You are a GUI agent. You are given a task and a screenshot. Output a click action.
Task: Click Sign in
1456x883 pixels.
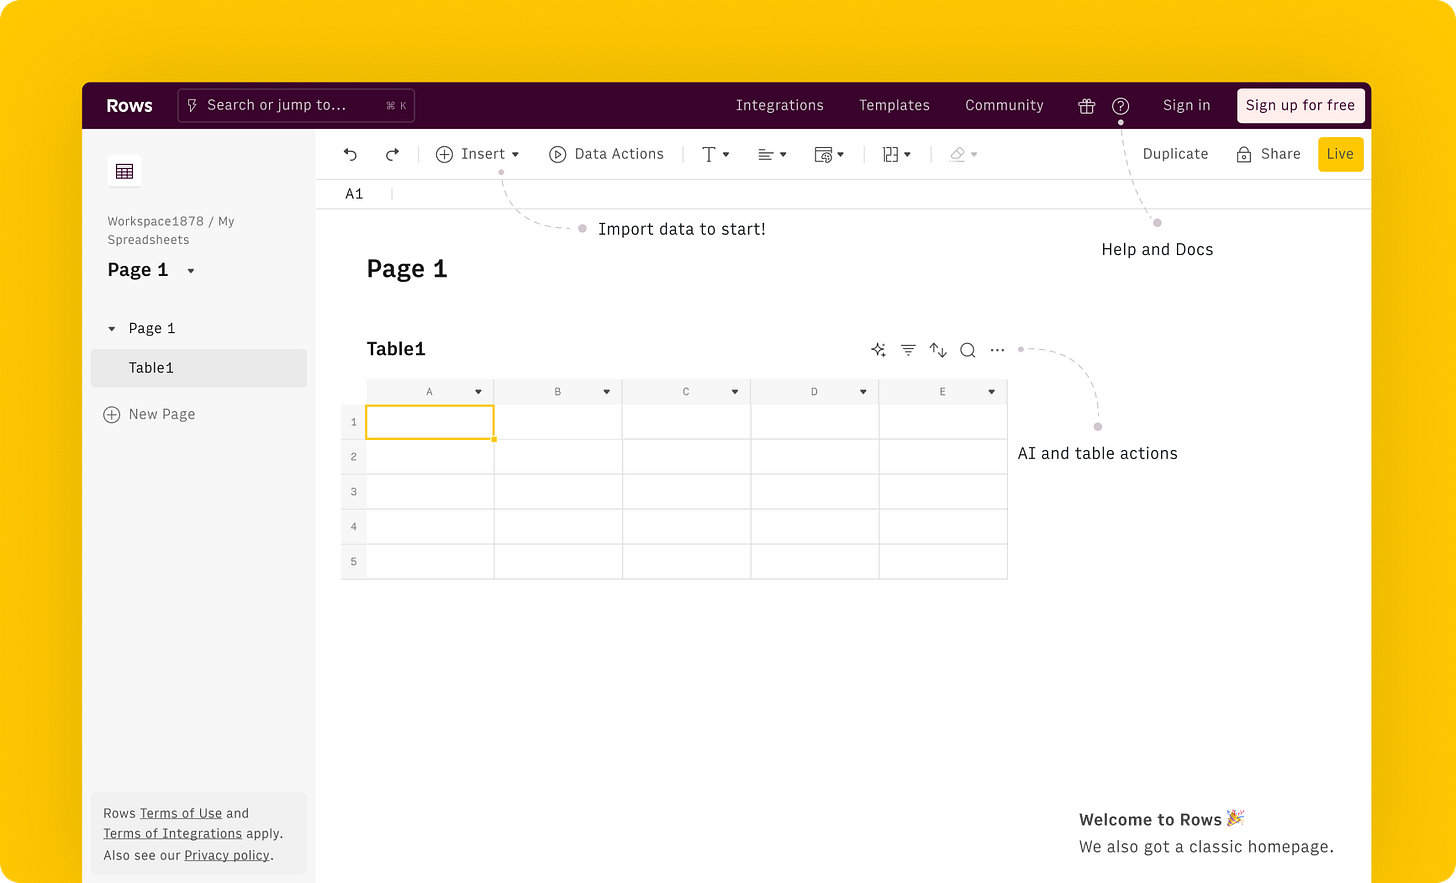[x=1186, y=105]
